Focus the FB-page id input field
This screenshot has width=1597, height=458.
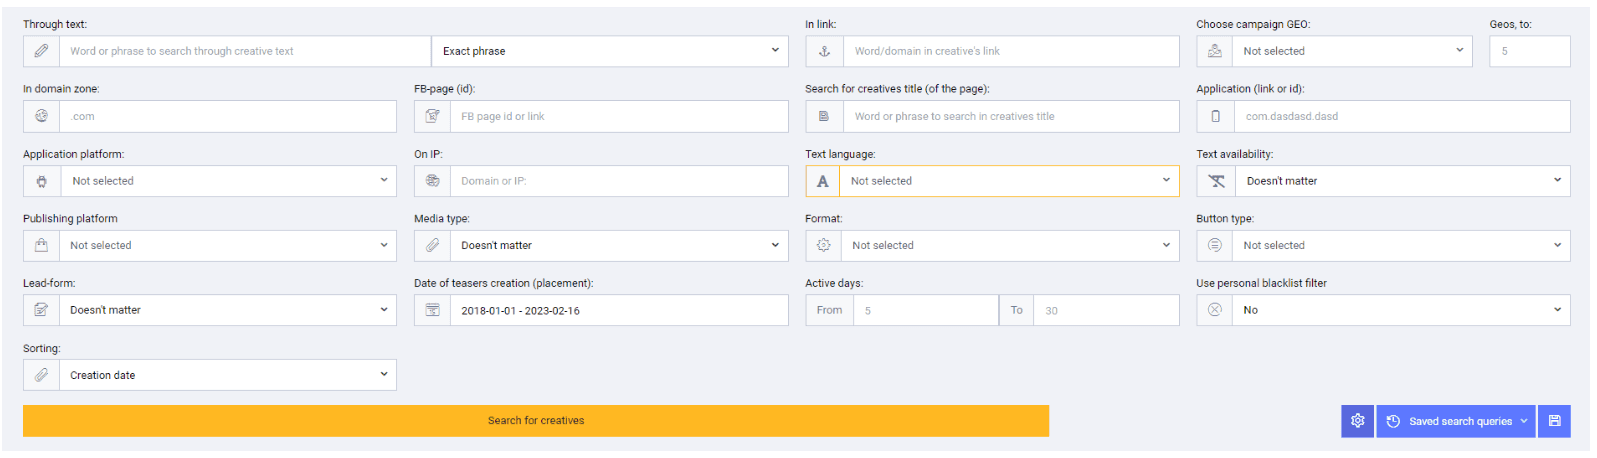coord(619,116)
